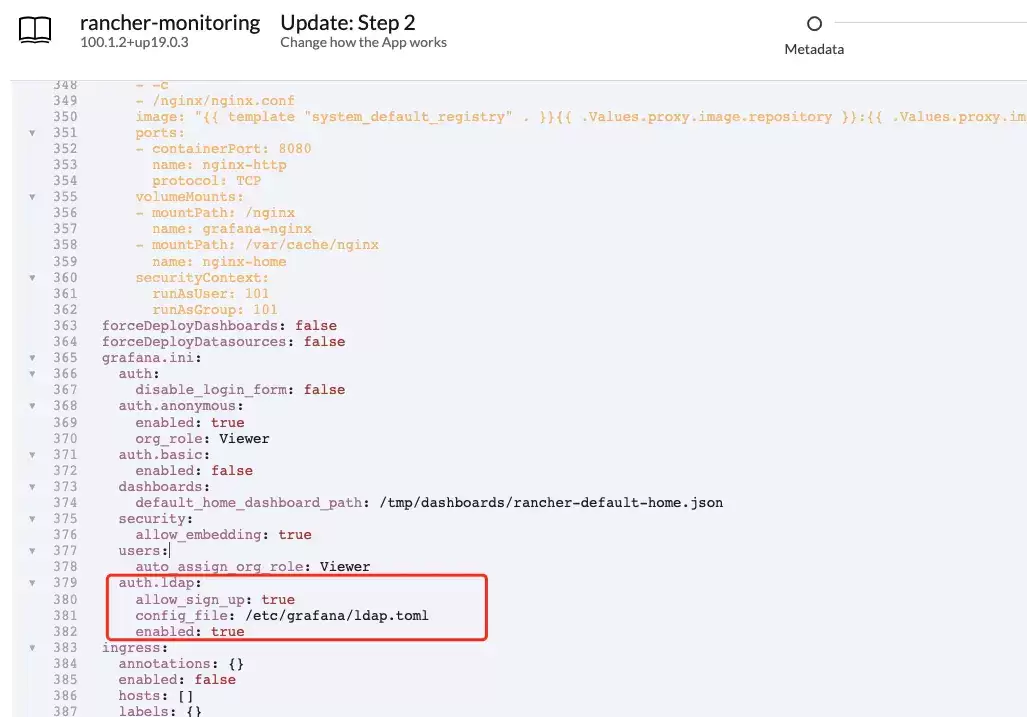Collapse the users block at line 377
Image resolution: width=1027 pixels, height=717 pixels.
[x=32, y=551]
